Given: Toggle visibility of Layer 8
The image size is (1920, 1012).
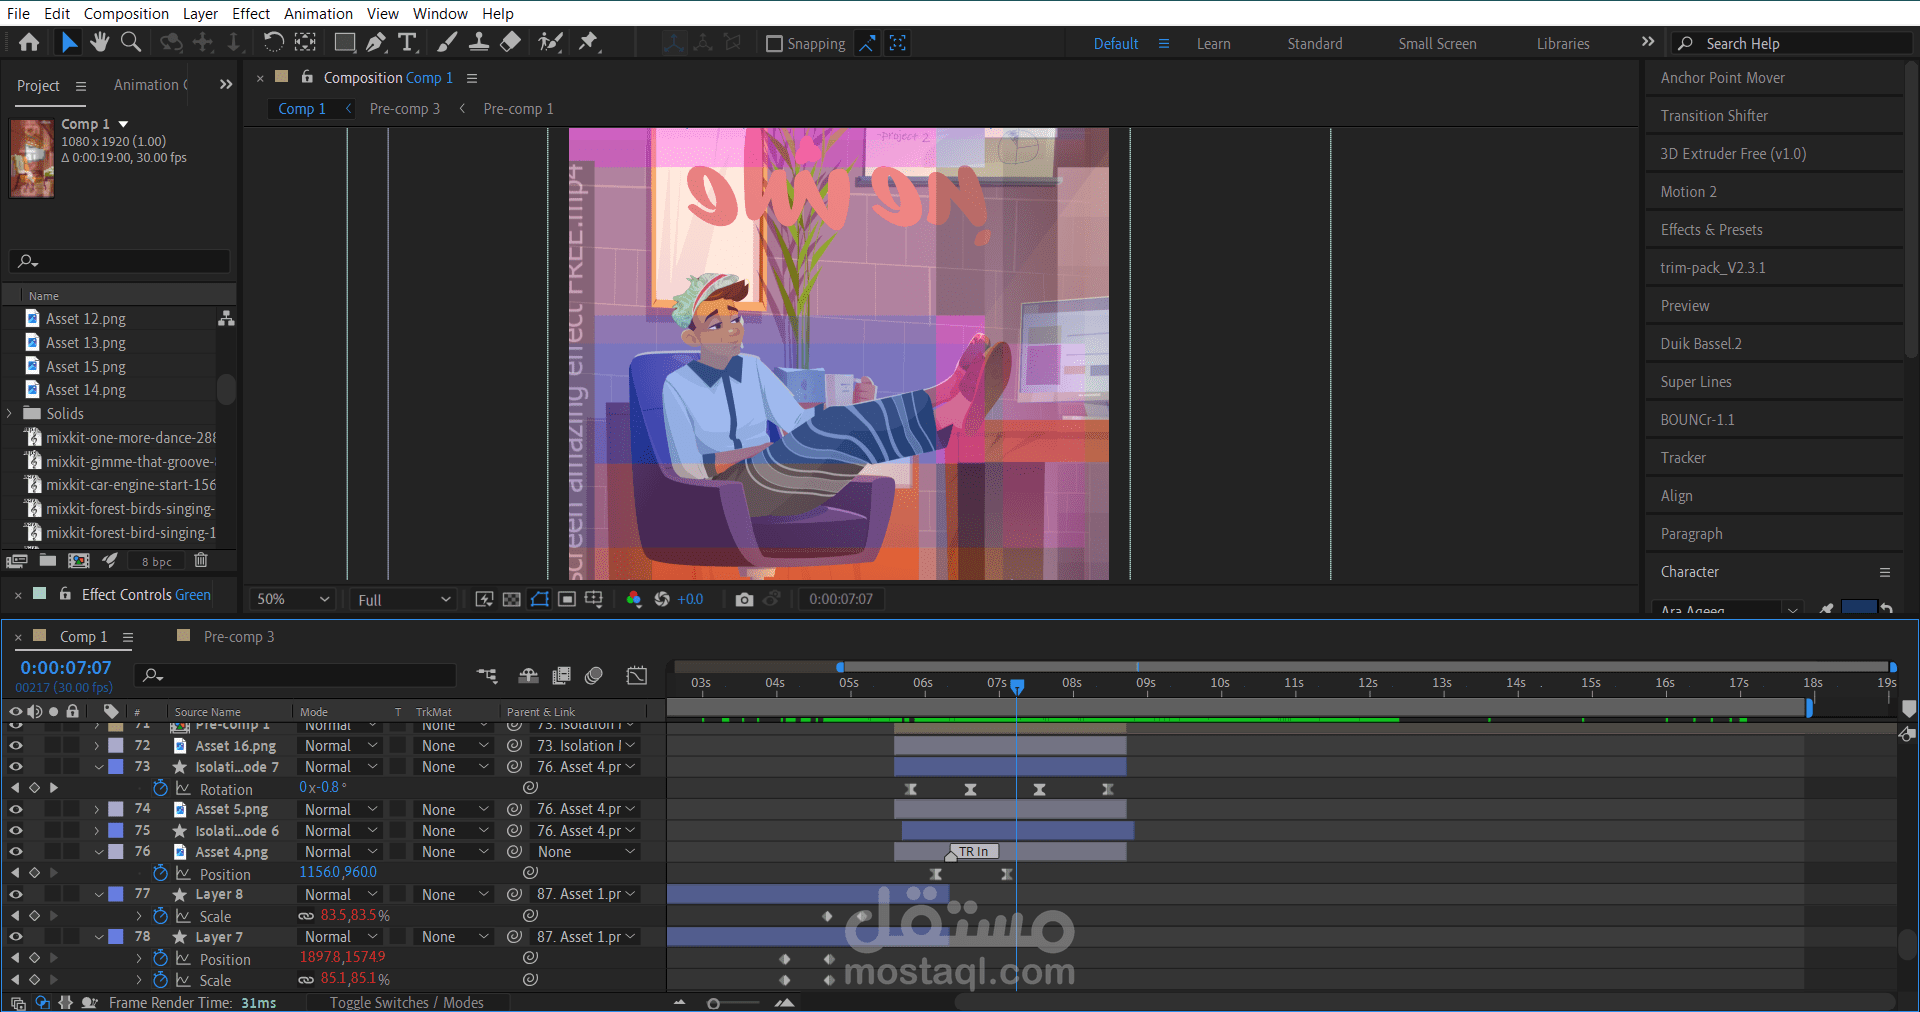Looking at the screenshot, I should [16, 895].
